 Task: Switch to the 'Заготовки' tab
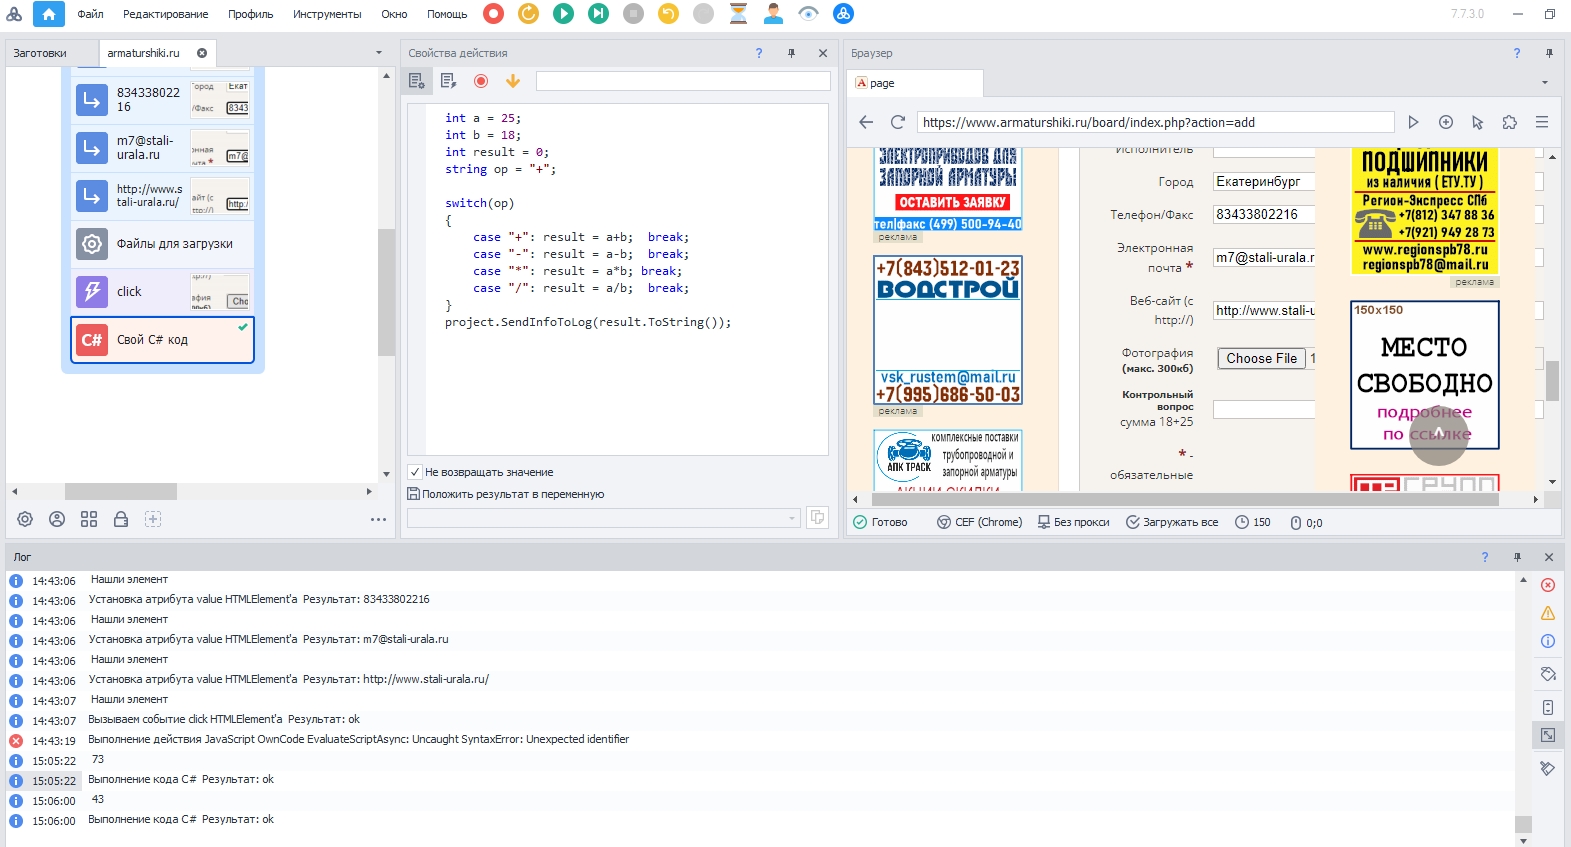[40, 53]
